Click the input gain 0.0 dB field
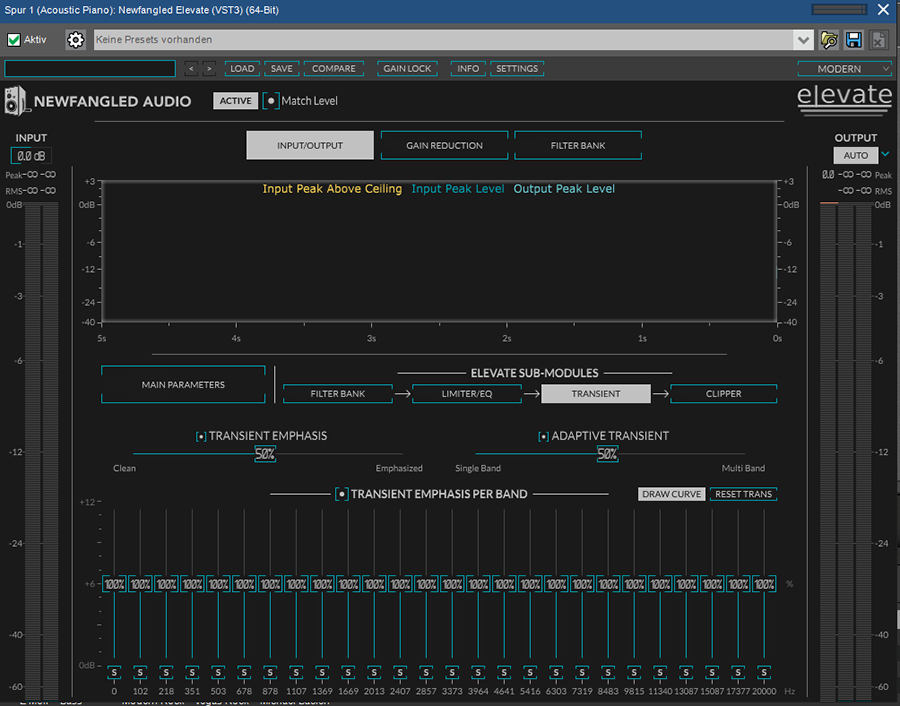This screenshot has height=706, width=900. coord(31,156)
